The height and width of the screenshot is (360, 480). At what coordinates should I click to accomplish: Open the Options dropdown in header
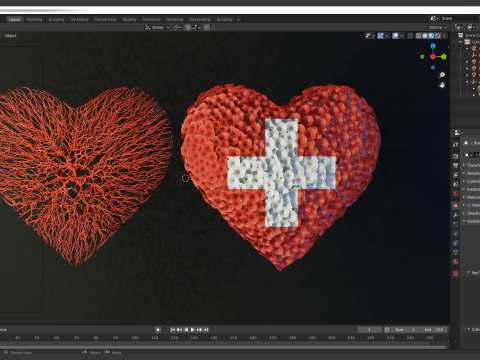click(438, 27)
